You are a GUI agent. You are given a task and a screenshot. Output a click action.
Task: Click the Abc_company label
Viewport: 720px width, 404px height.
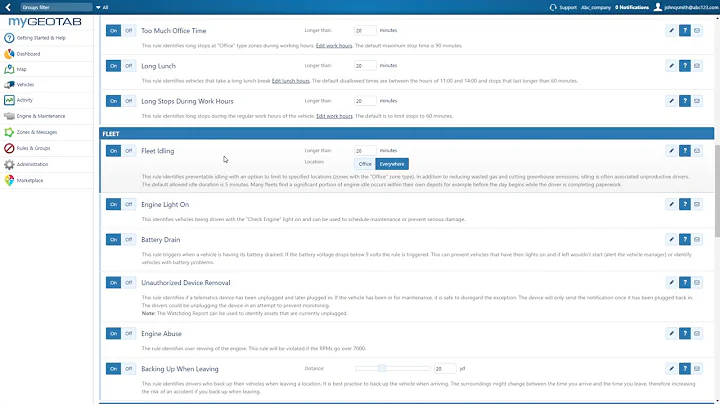[x=596, y=7]
